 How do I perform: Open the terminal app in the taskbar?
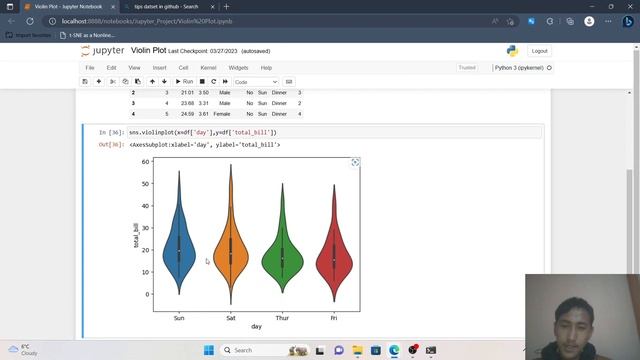[x=431, y=350]
